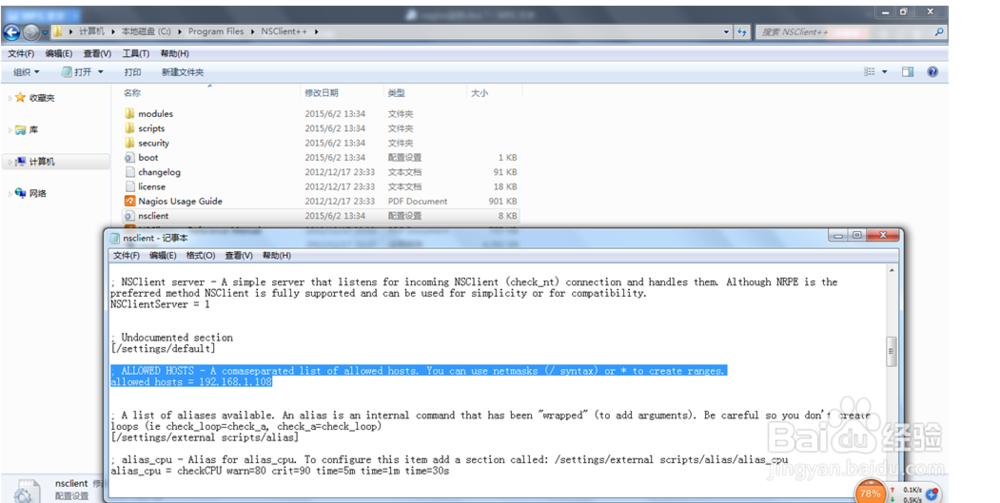Toggle the preview pane icon
1000x503 pixels.
click(908, 72)
